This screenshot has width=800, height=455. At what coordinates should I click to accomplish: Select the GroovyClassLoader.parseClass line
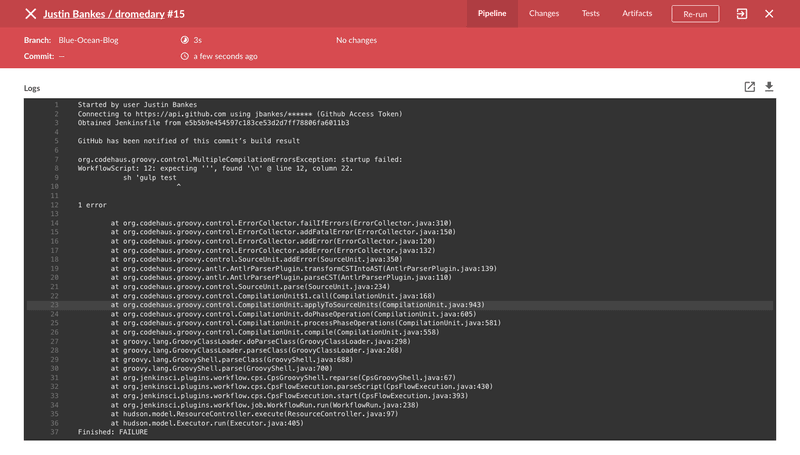(x=257, y=350)
